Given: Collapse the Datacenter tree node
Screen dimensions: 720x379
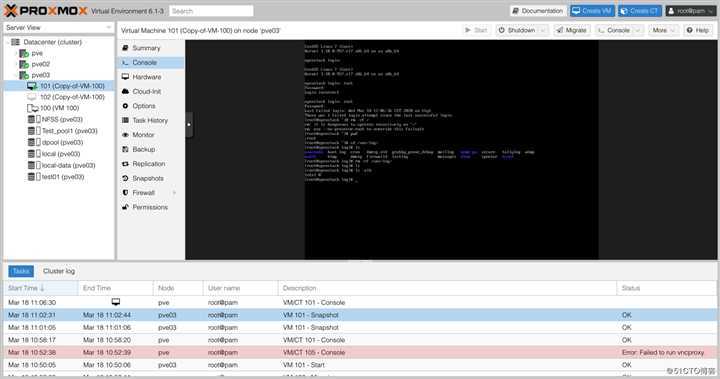Looking at the screenshot, I should [8, 42].
